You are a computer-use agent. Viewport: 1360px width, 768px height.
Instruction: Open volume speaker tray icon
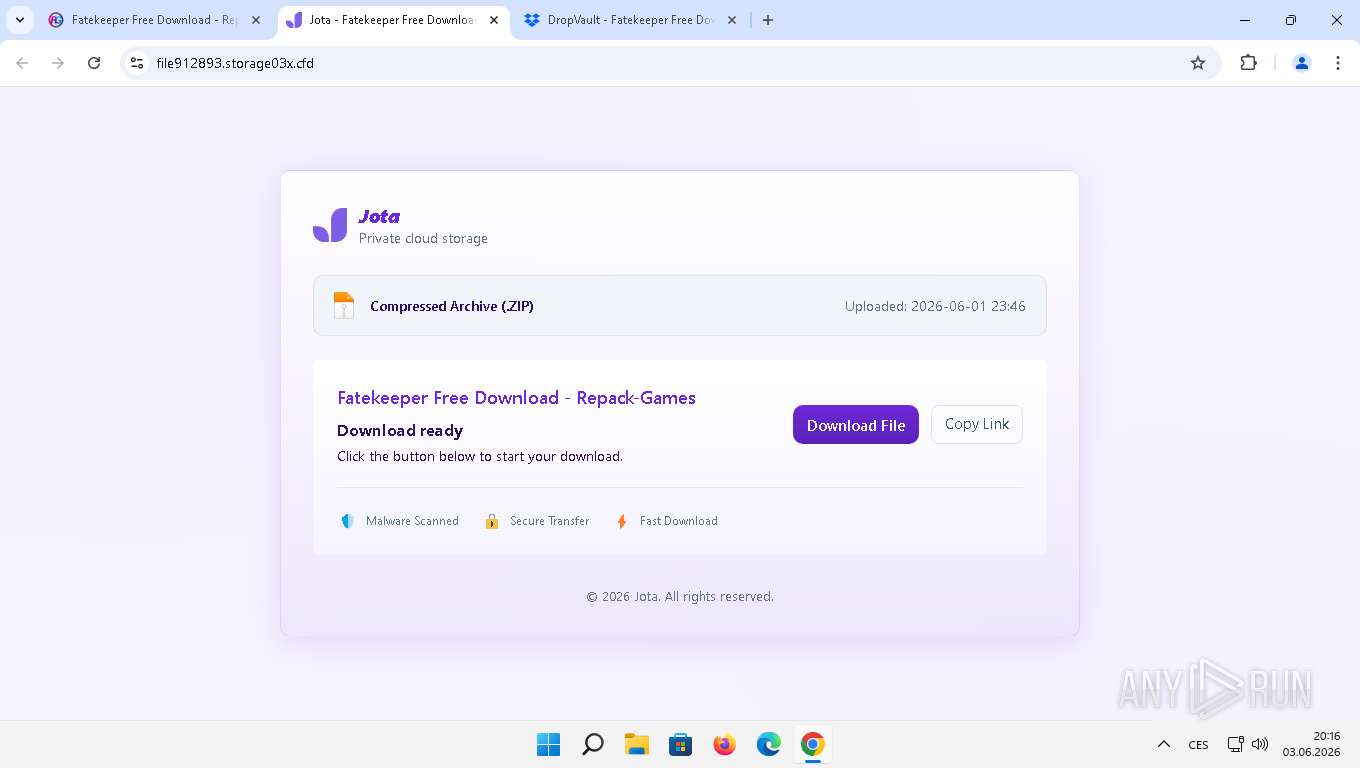[1260, 744]
